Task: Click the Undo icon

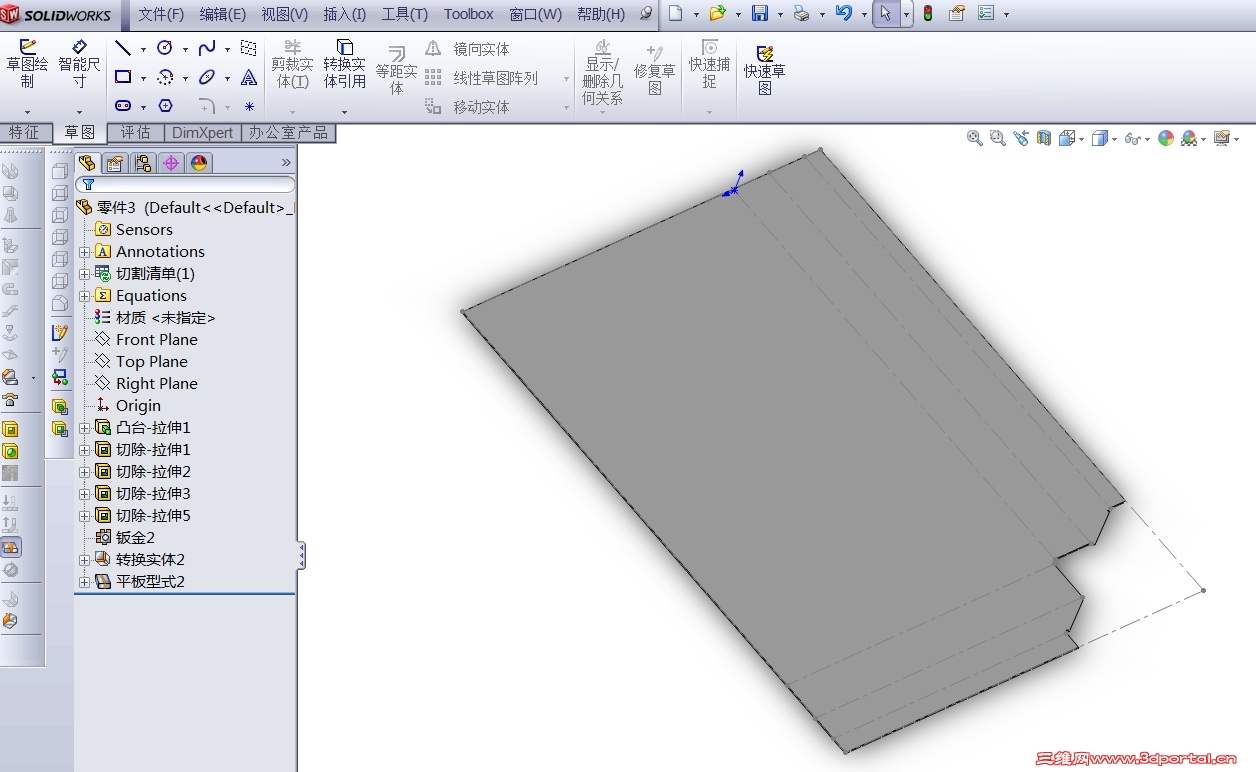Action: tap(844, 14)
